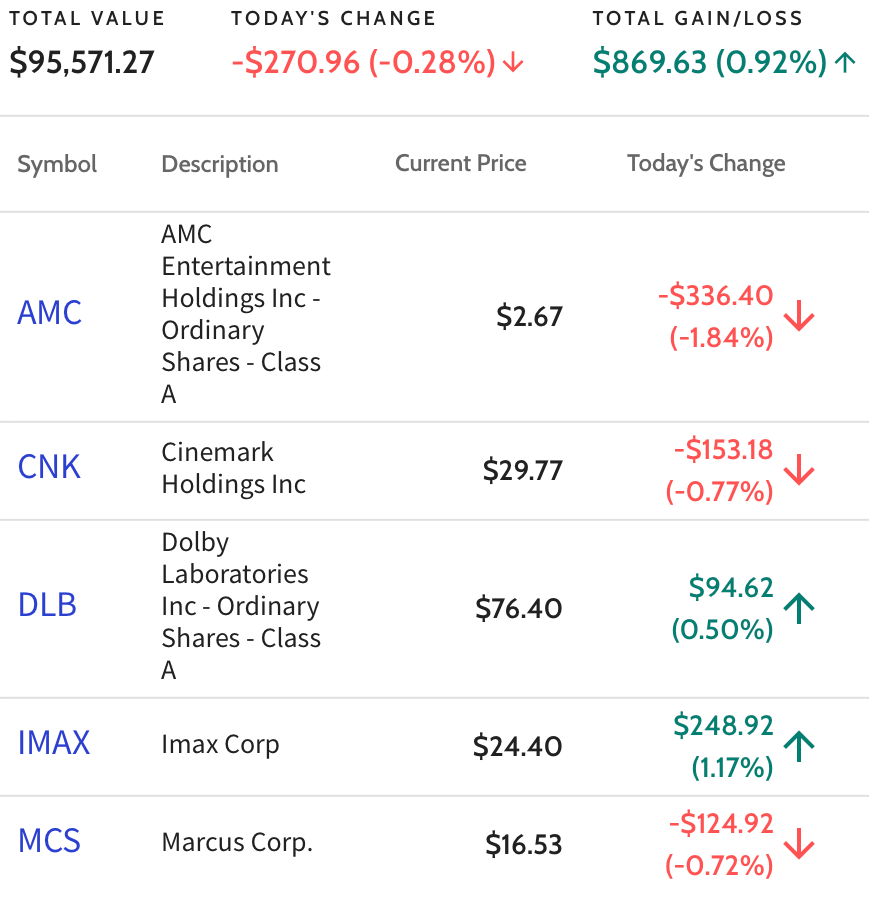This screenshot has width=869, height=898.
Task: Open the IMAX ticker link
Action: [x=54, y=743]
